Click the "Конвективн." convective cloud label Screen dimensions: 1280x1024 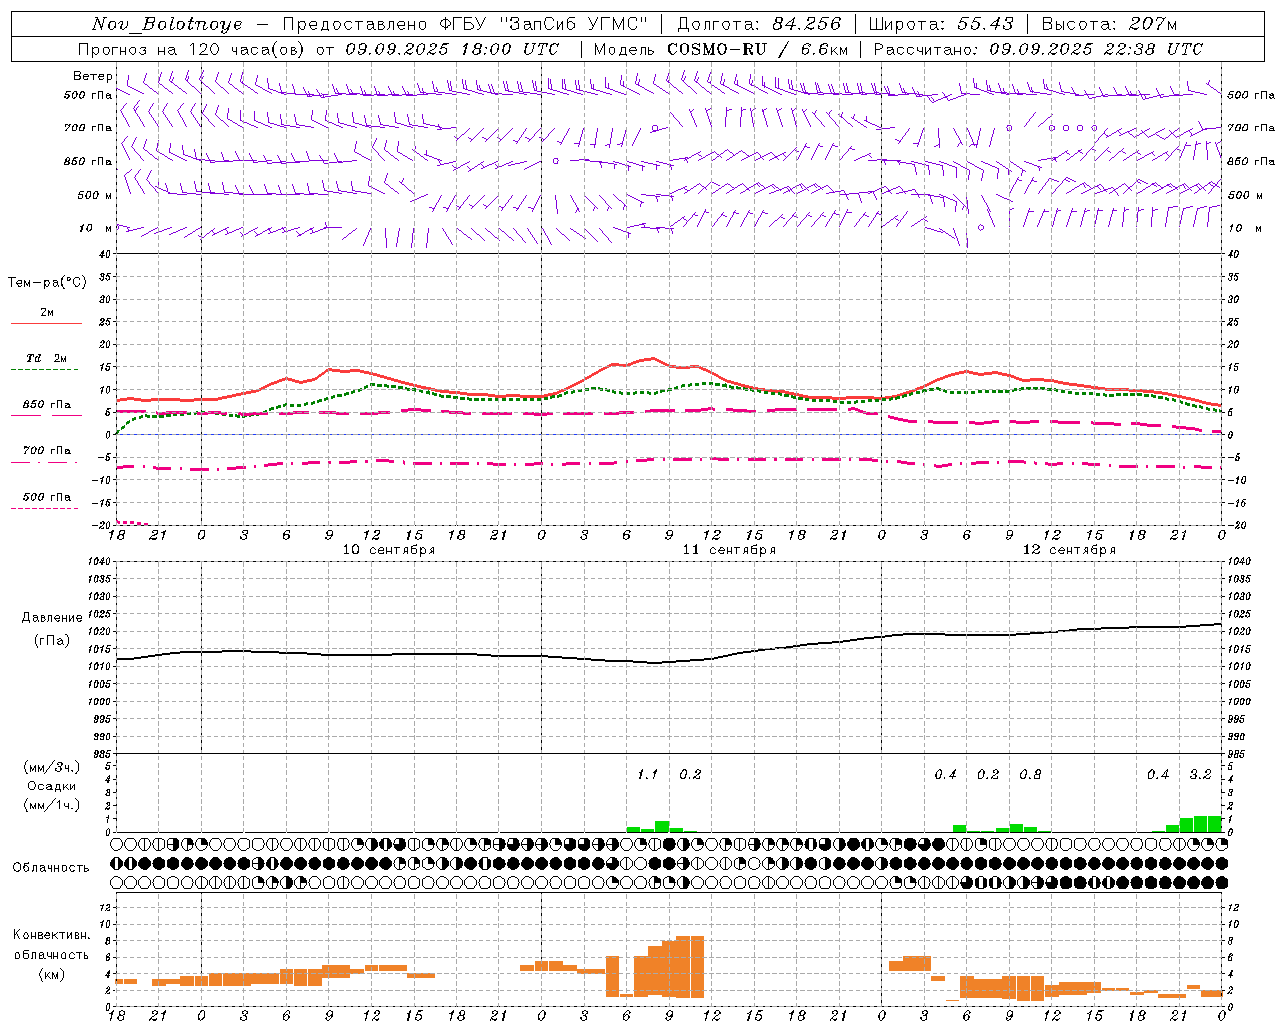(51, 934)
